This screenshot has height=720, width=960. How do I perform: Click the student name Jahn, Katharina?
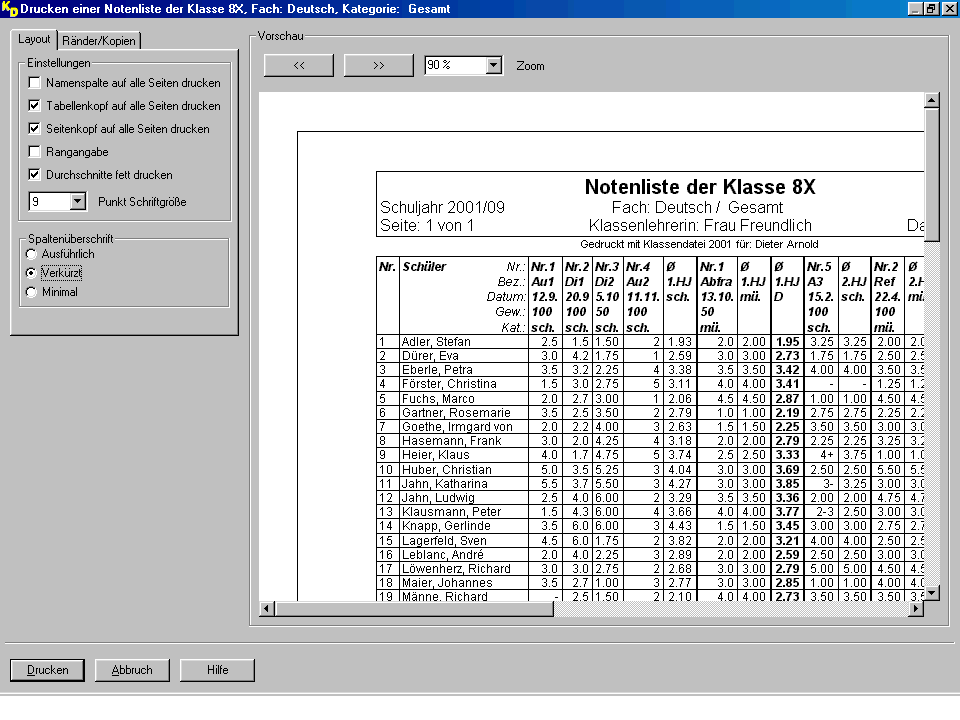pos(444,484)
